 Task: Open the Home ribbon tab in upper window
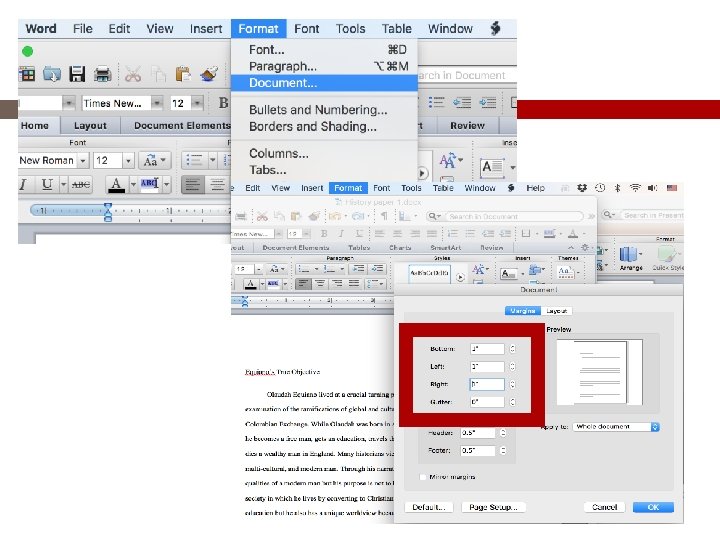34,125
